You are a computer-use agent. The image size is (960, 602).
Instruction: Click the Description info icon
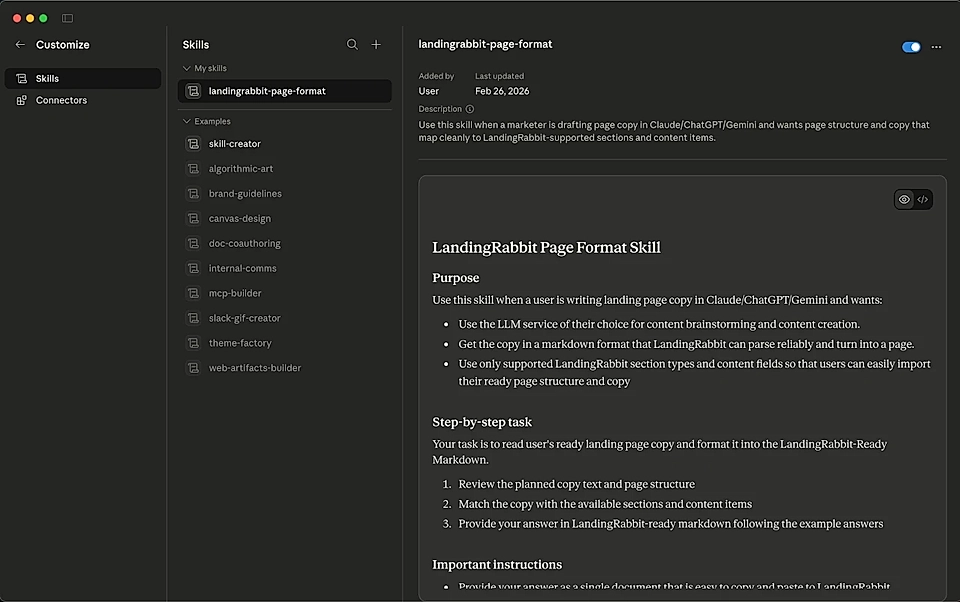470,109
